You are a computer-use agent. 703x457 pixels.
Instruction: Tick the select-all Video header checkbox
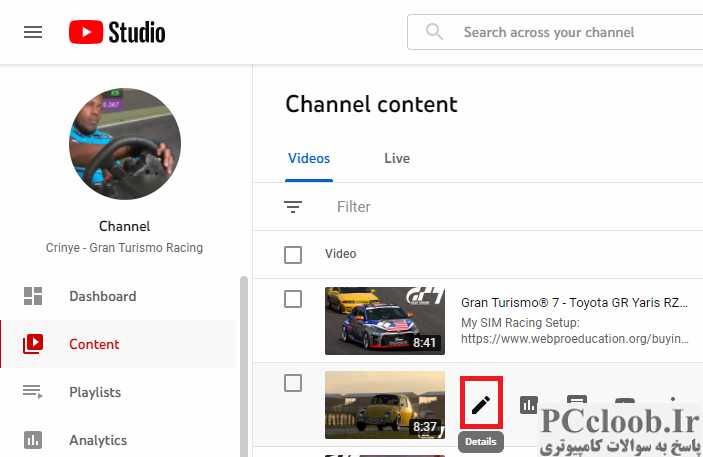293,255
